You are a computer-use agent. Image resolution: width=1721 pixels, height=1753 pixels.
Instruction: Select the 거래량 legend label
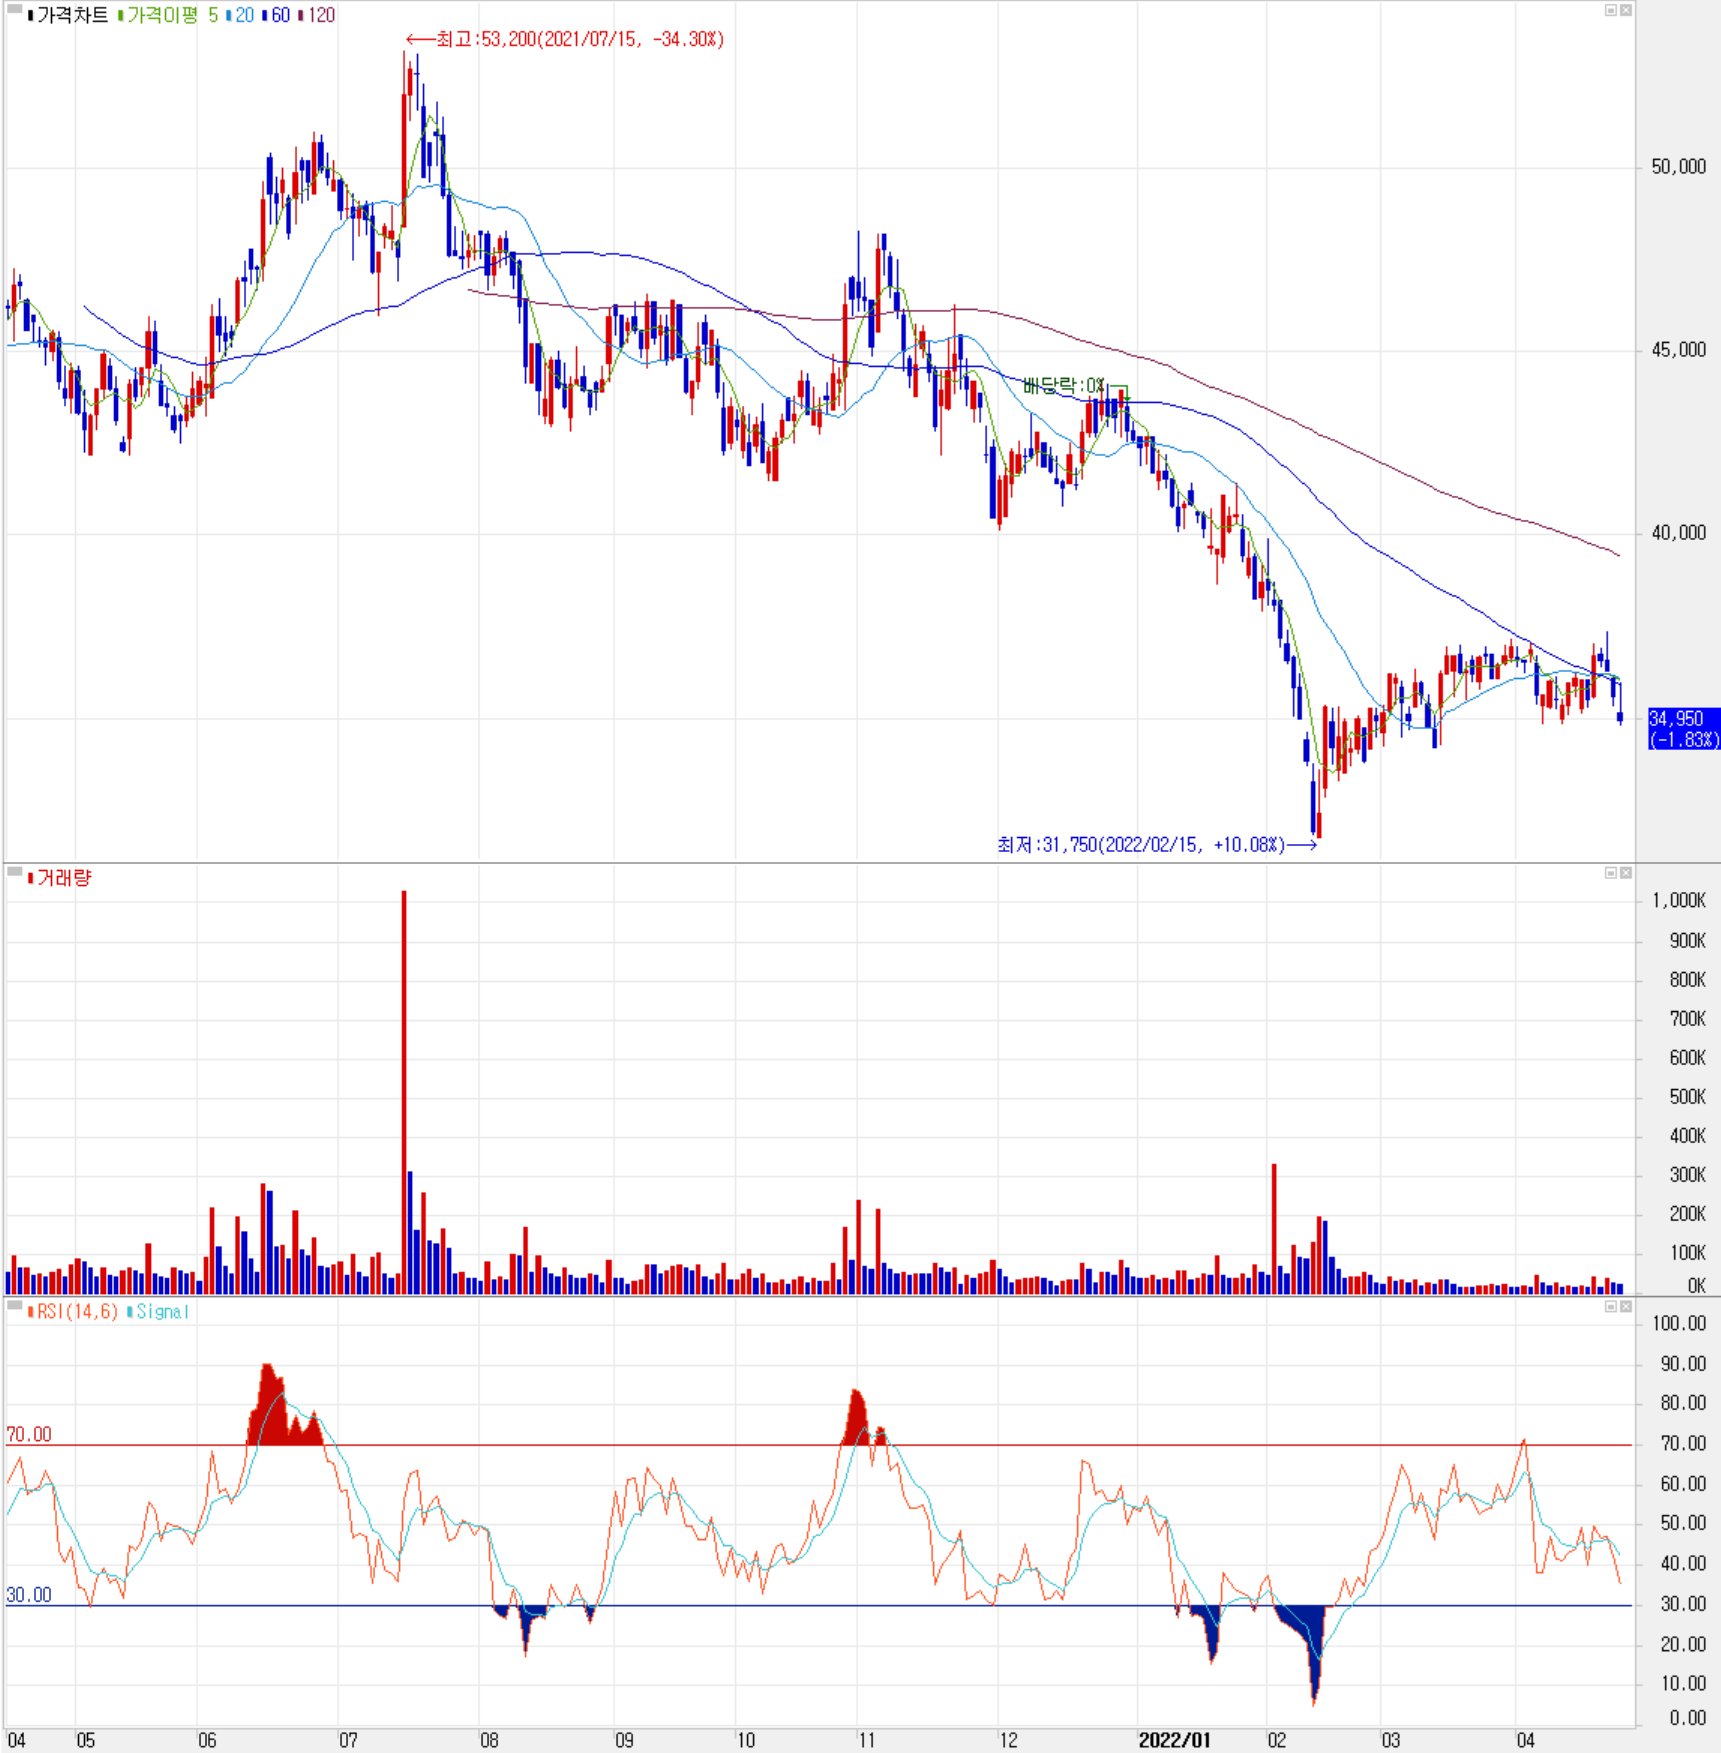[64, 878]
